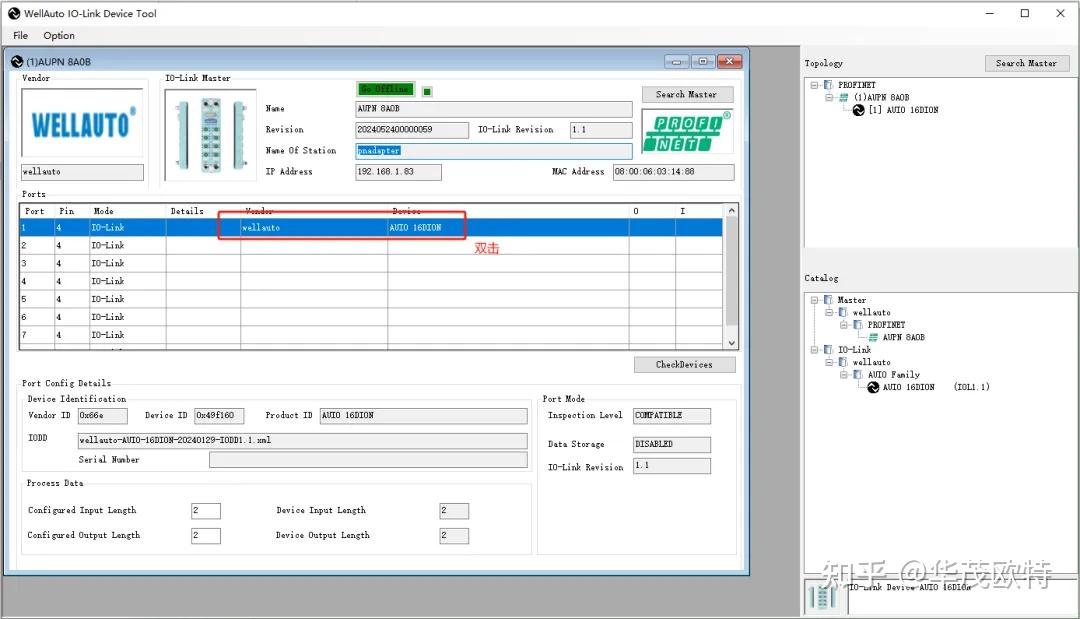This screenshot has width=1080, height=619.
Task: Open the Option menu
Action: click(x=58, y=35)
